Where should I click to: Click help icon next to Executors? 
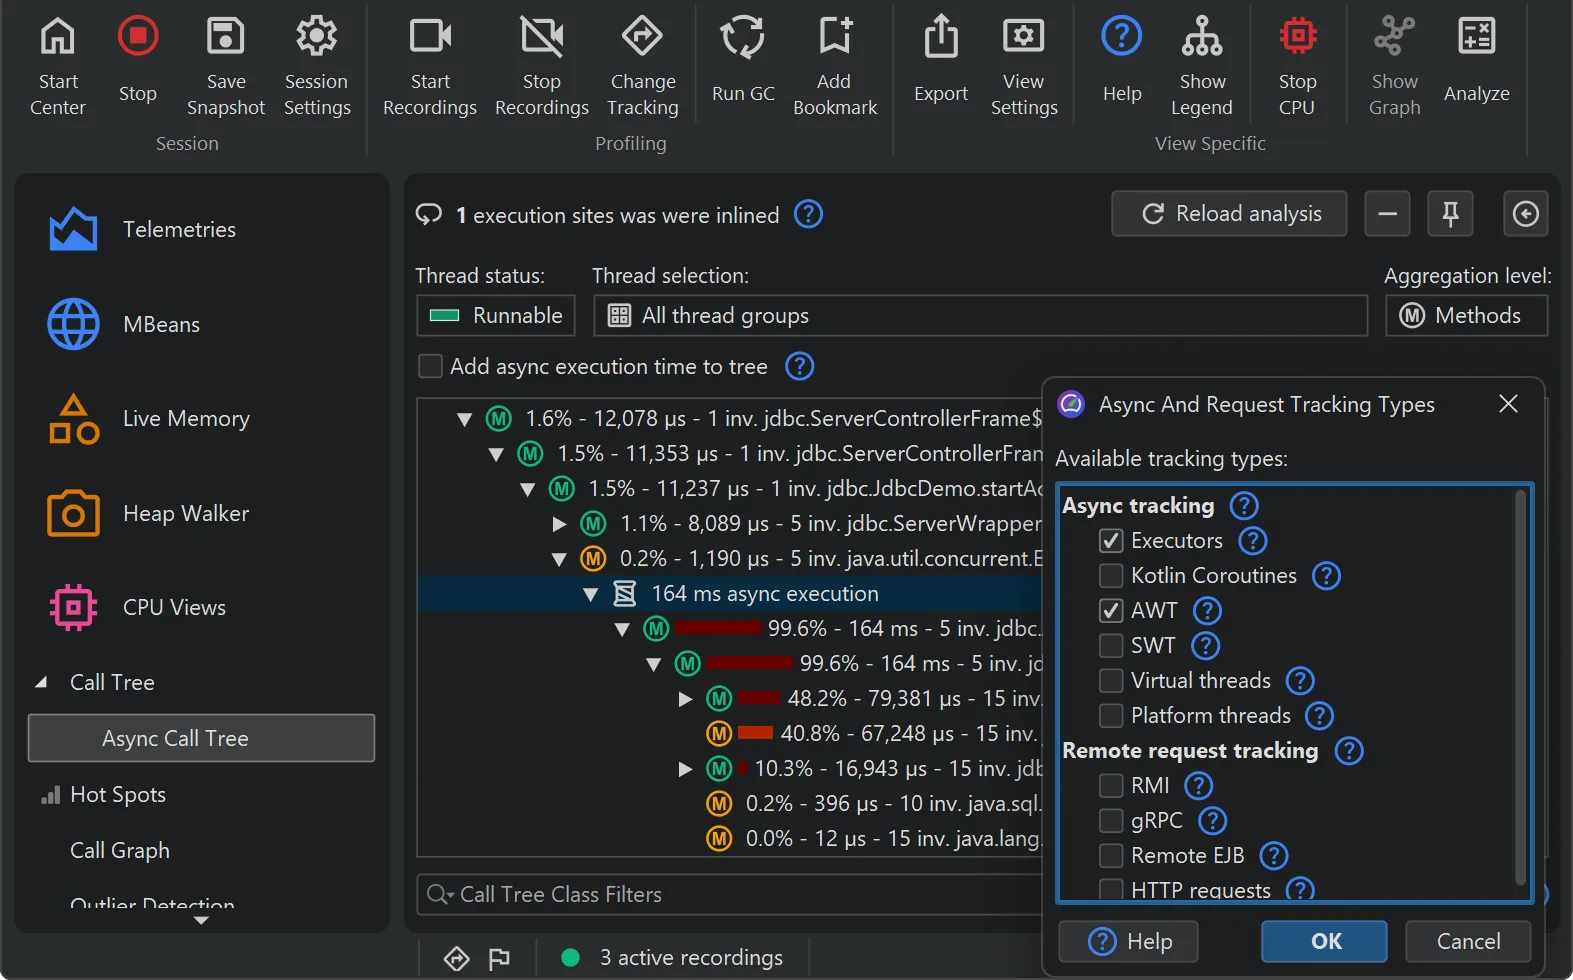(1253, 541)
